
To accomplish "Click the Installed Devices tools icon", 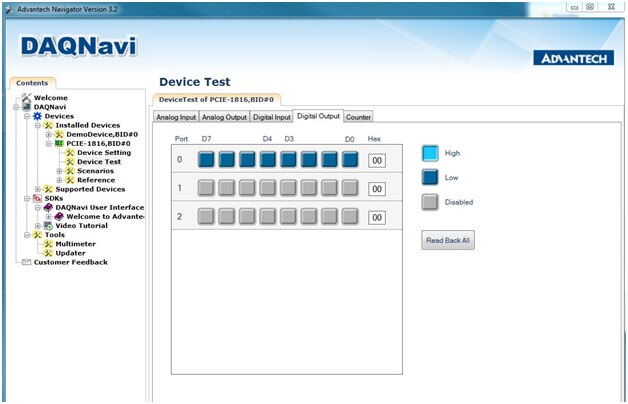I will [x=48, y=125].
